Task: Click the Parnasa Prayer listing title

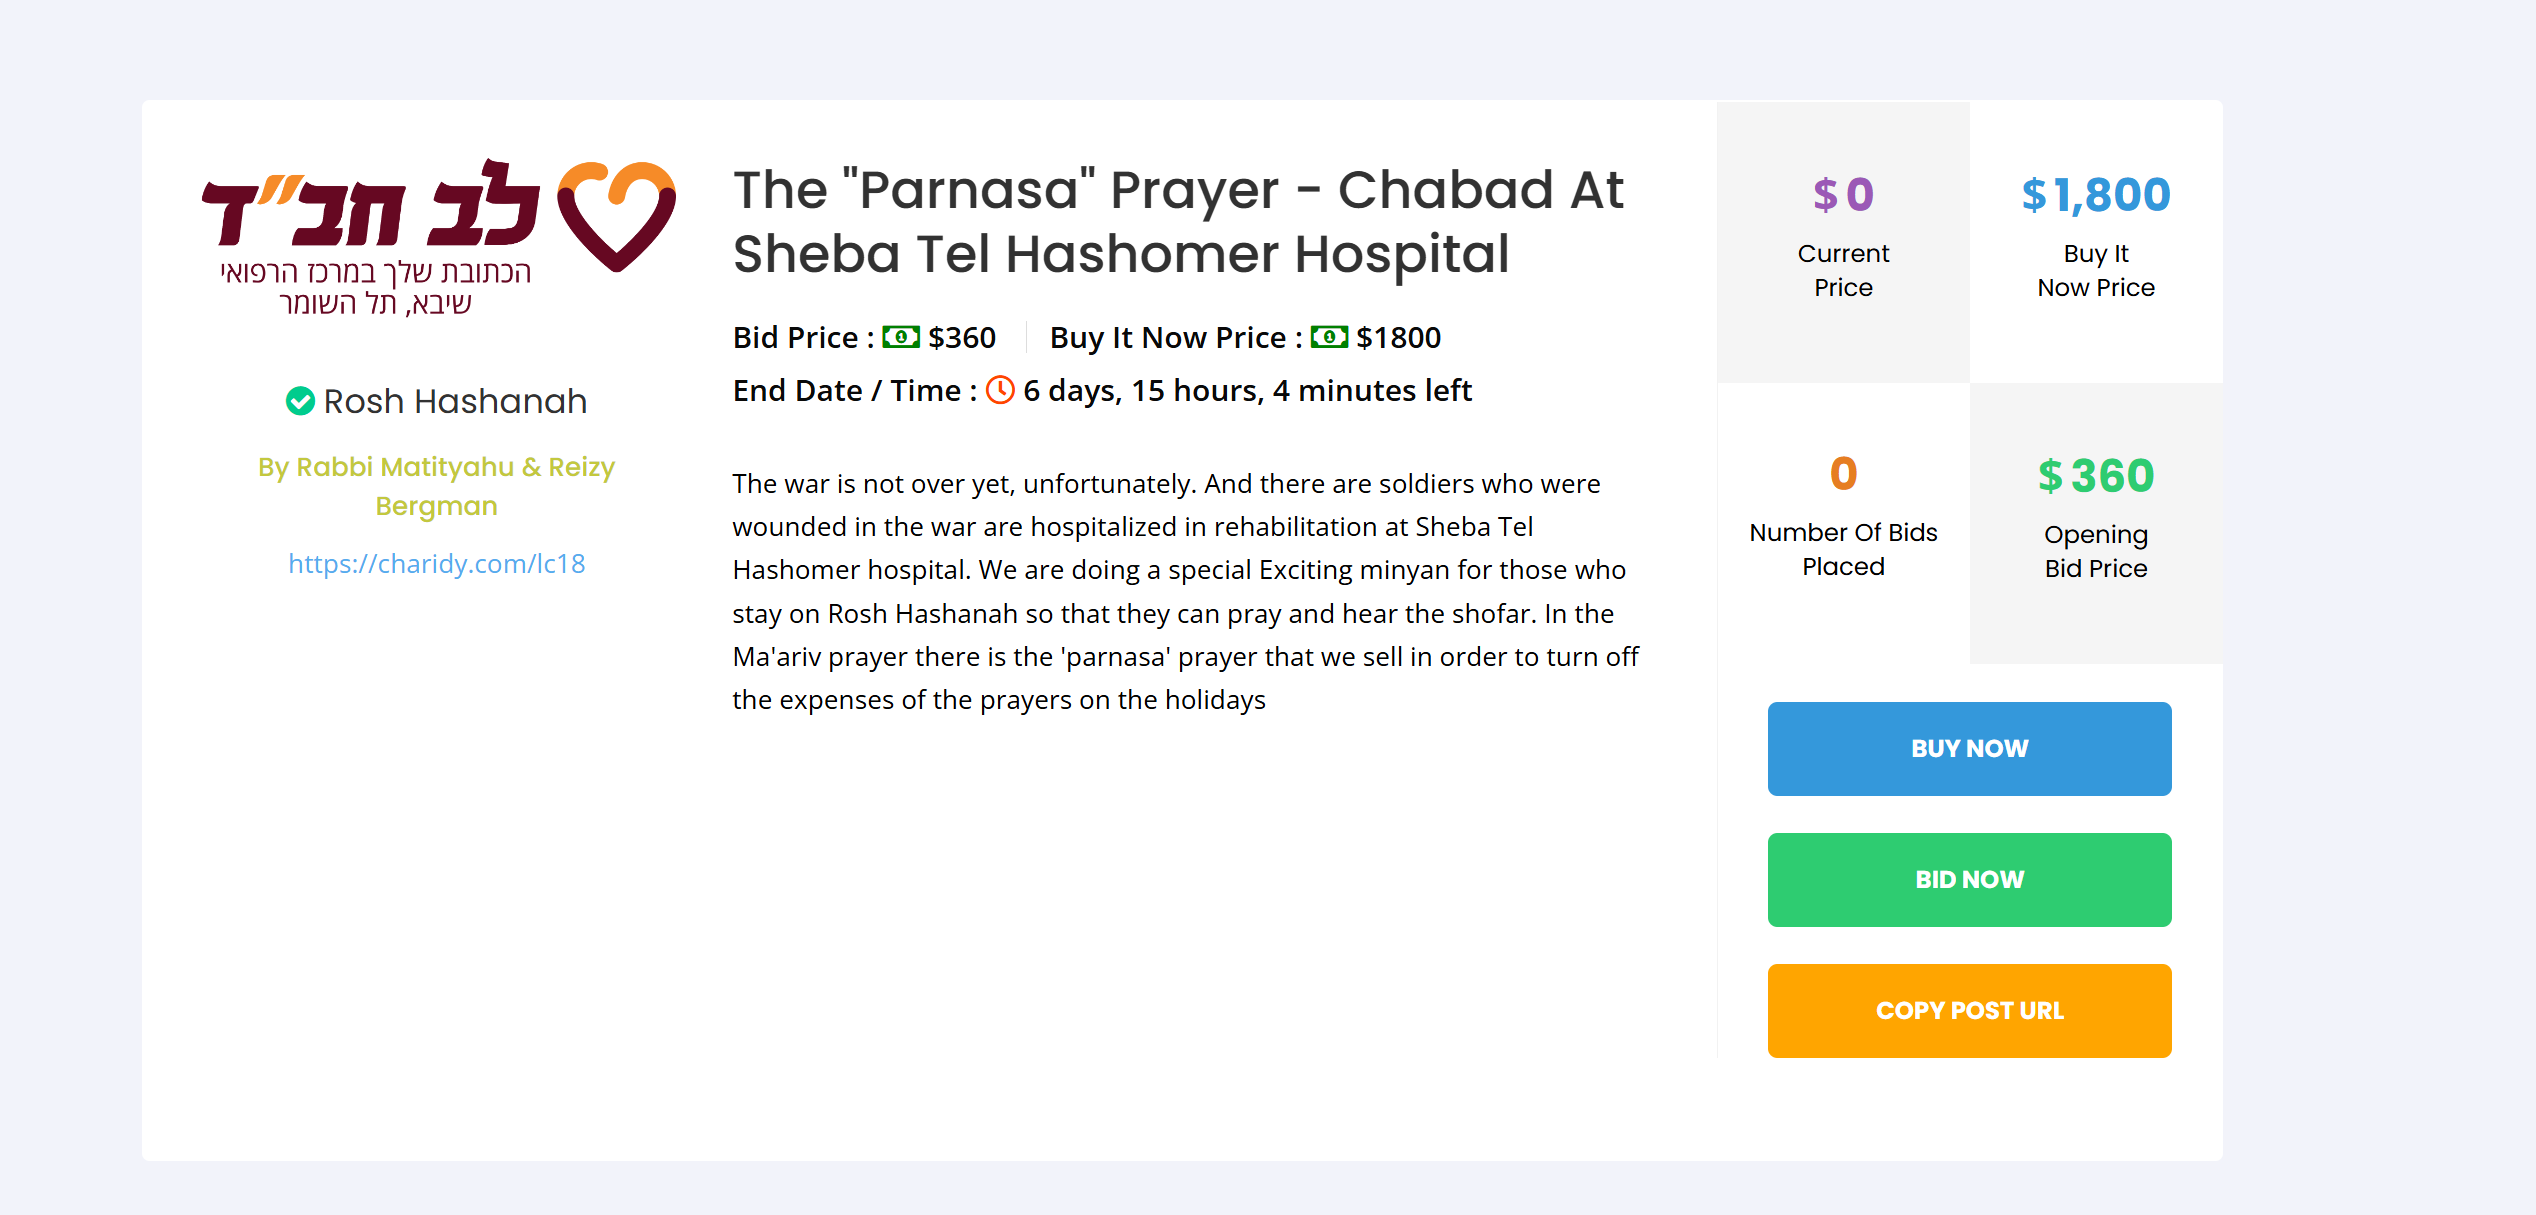Action: [x=1178, y=221]
